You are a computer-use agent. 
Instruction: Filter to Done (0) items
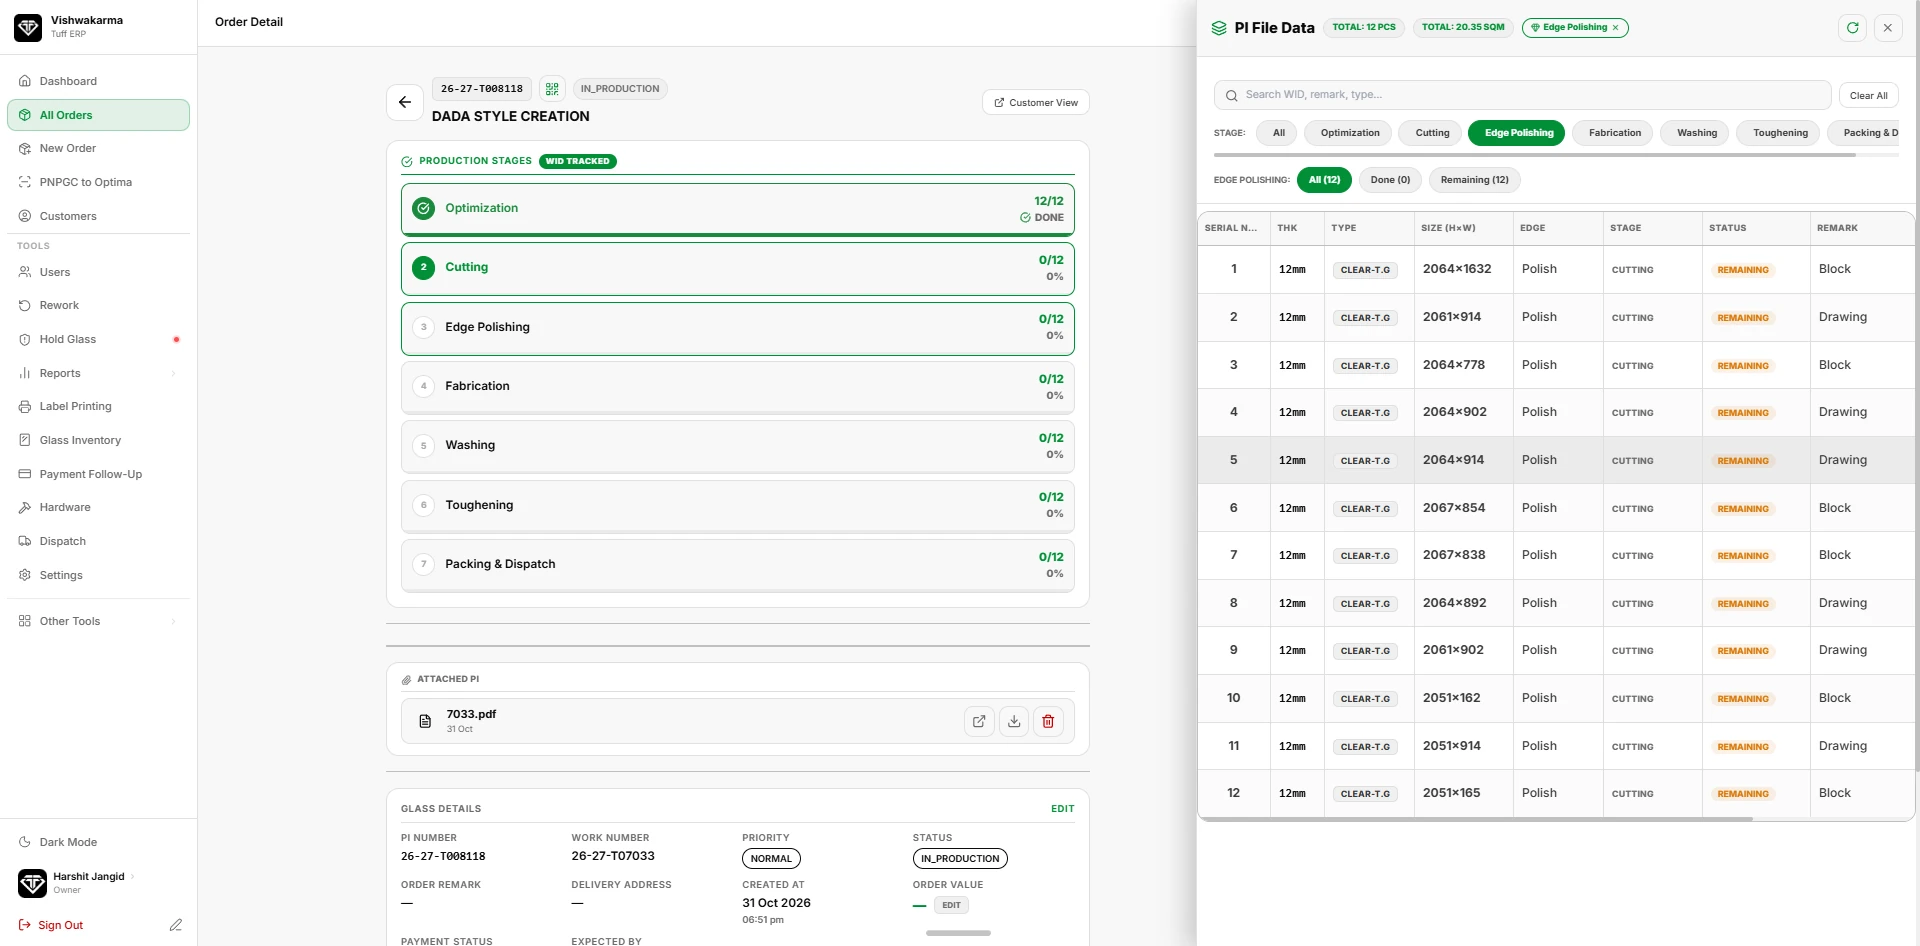pyautogui.click(x=1390, y=180)
